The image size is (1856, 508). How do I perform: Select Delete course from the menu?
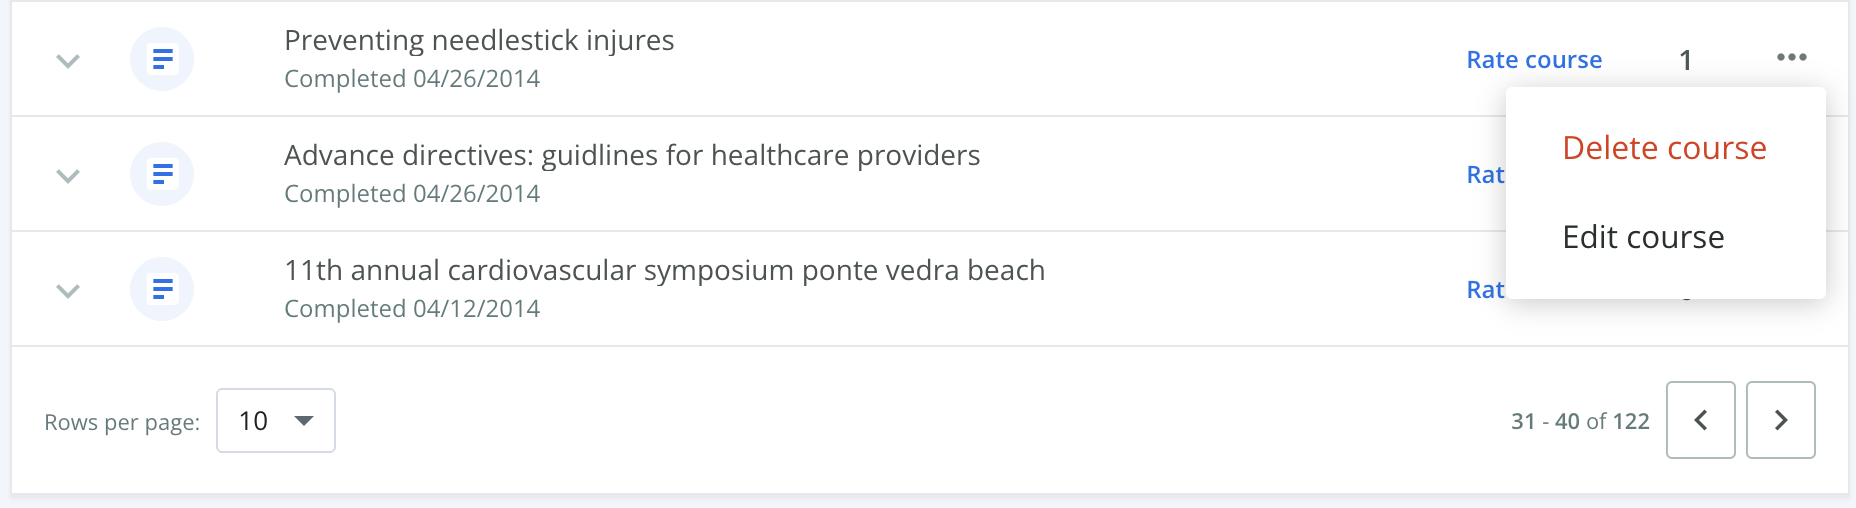(1664, 148)
